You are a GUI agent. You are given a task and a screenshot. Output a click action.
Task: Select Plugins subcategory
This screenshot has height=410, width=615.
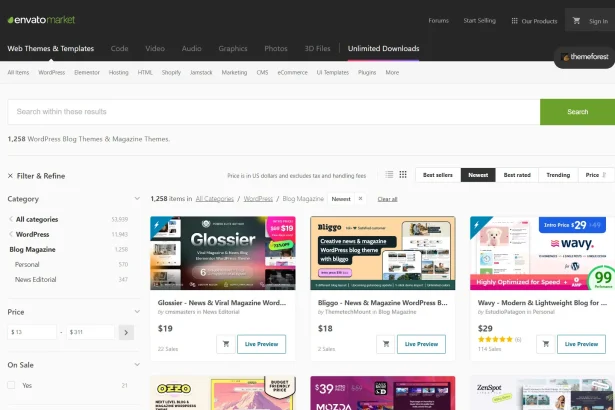(x=367, y=73)
